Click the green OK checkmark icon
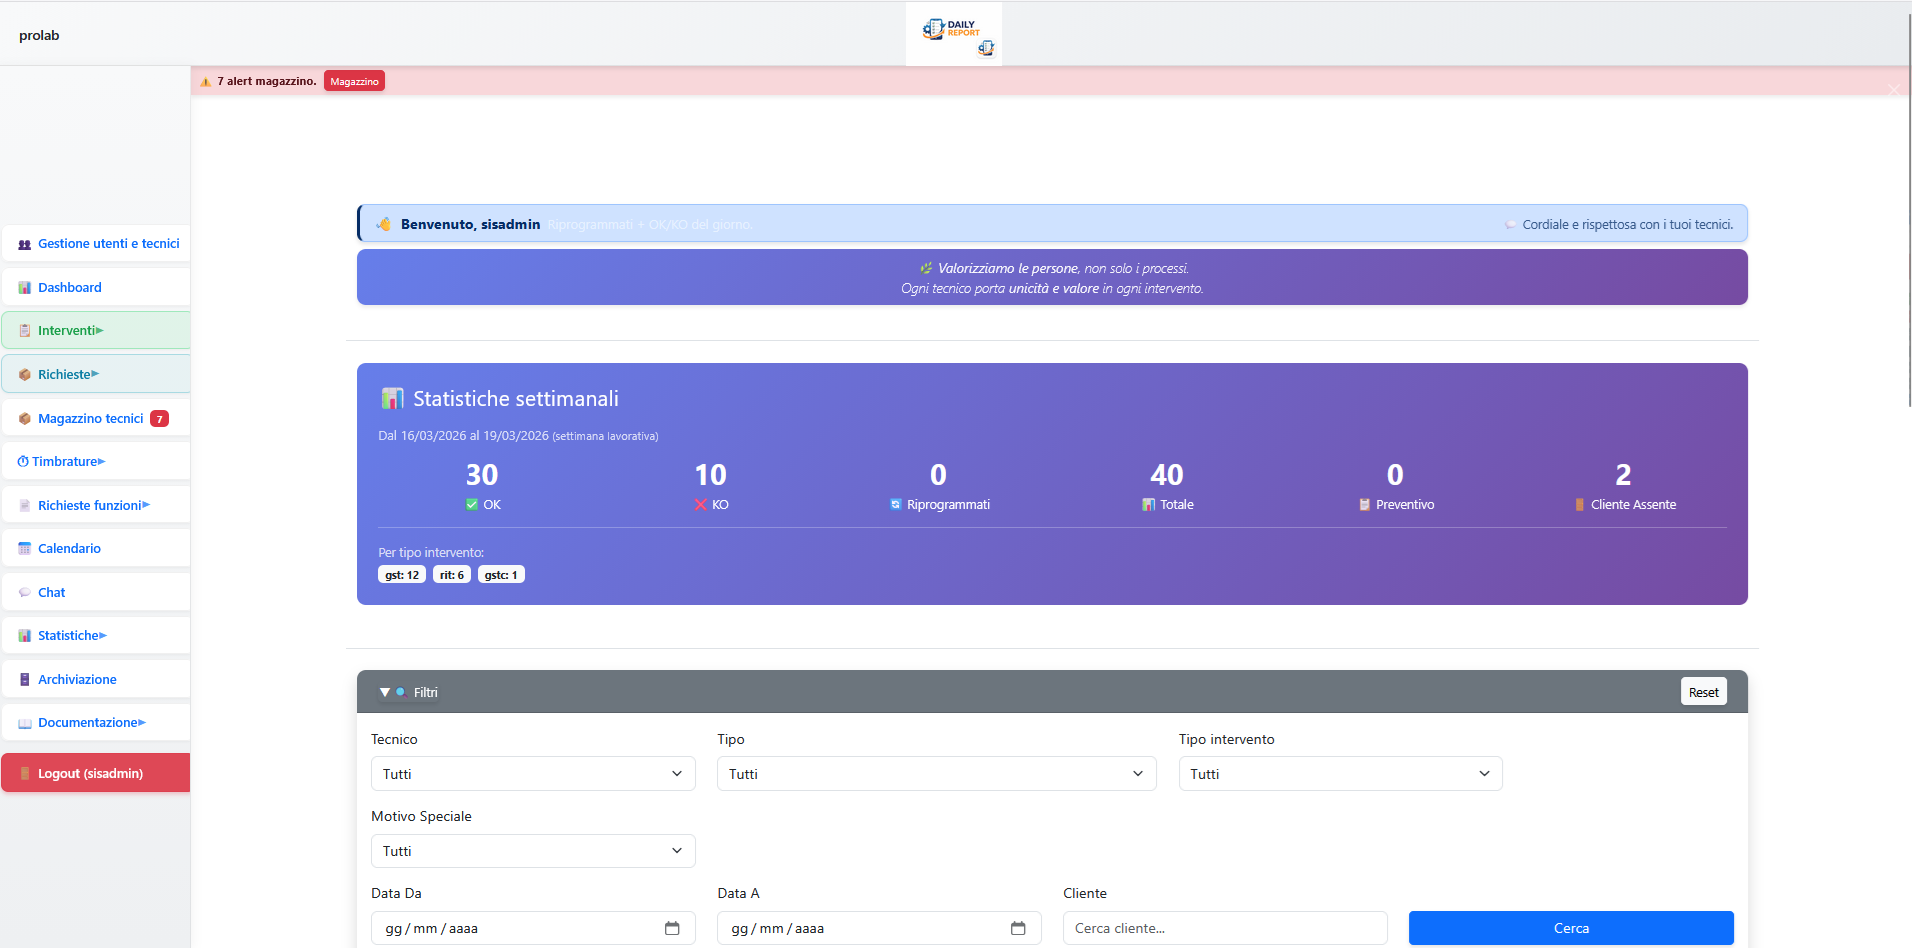This screenshot has width=1912, height=948. (472, 505)
